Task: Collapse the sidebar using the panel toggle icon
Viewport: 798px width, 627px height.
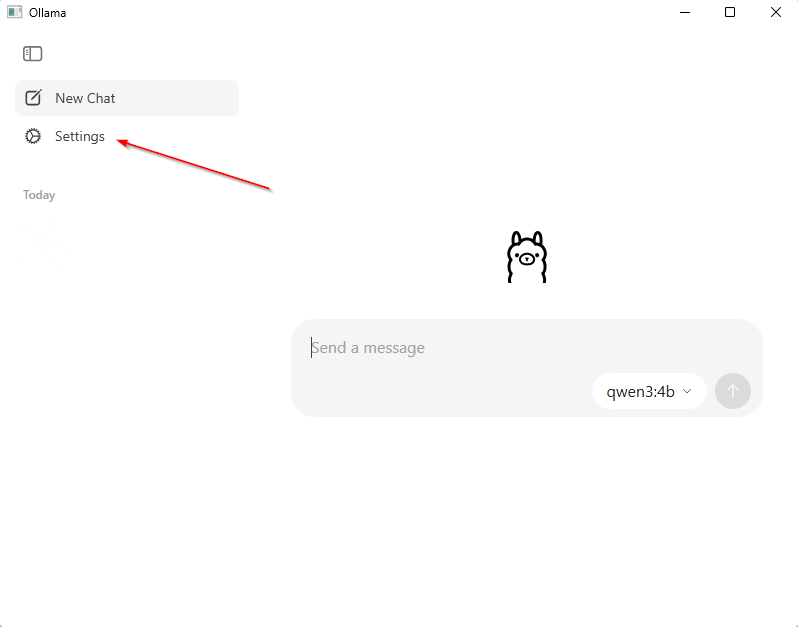Action: pyautogui.click(x=33, y=53)
